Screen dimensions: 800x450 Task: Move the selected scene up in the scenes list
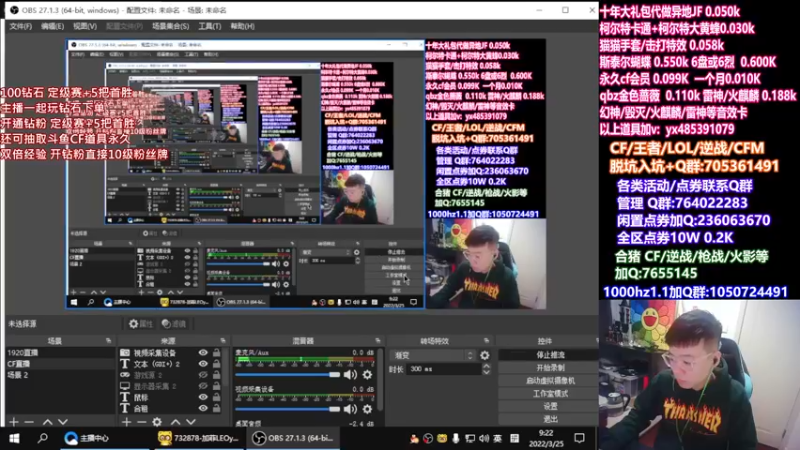tap(47, 422)
